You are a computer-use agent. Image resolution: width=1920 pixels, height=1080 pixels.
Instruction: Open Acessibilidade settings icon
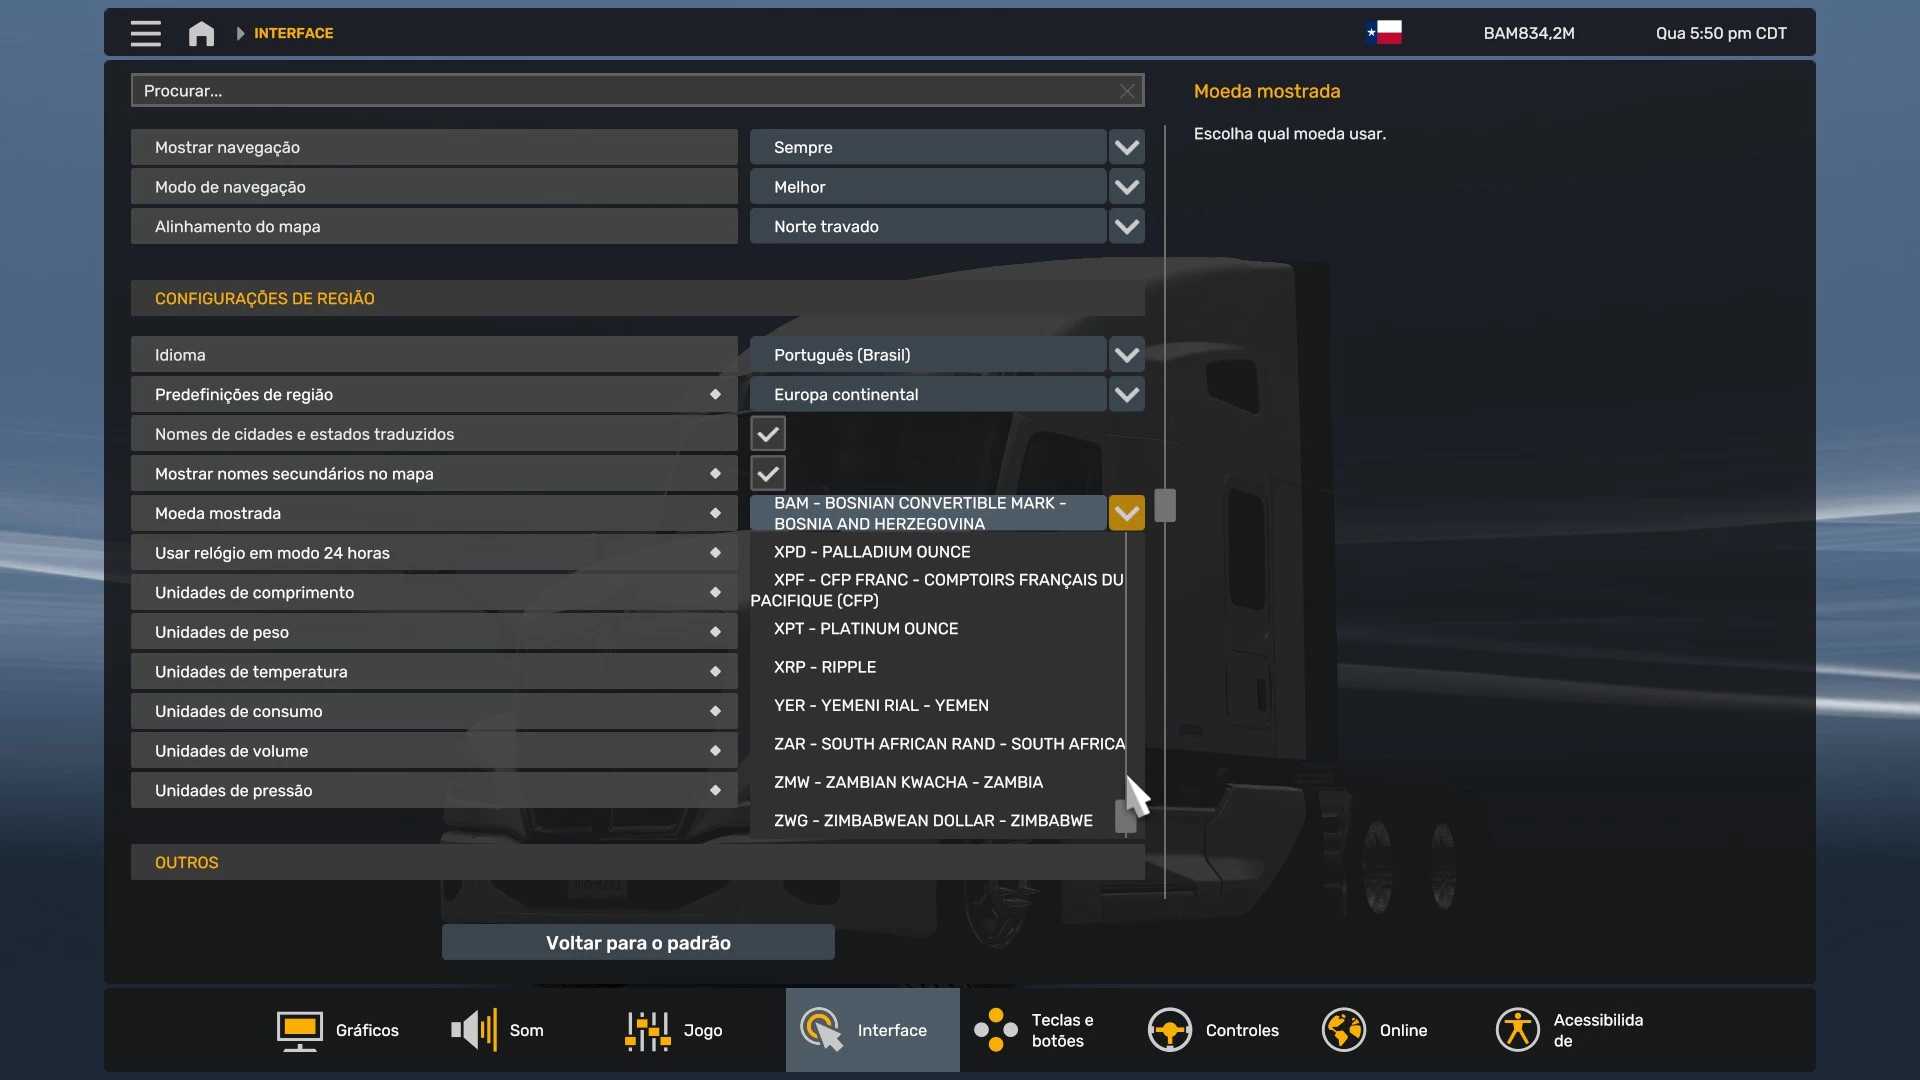(x=1517, y=1030)
